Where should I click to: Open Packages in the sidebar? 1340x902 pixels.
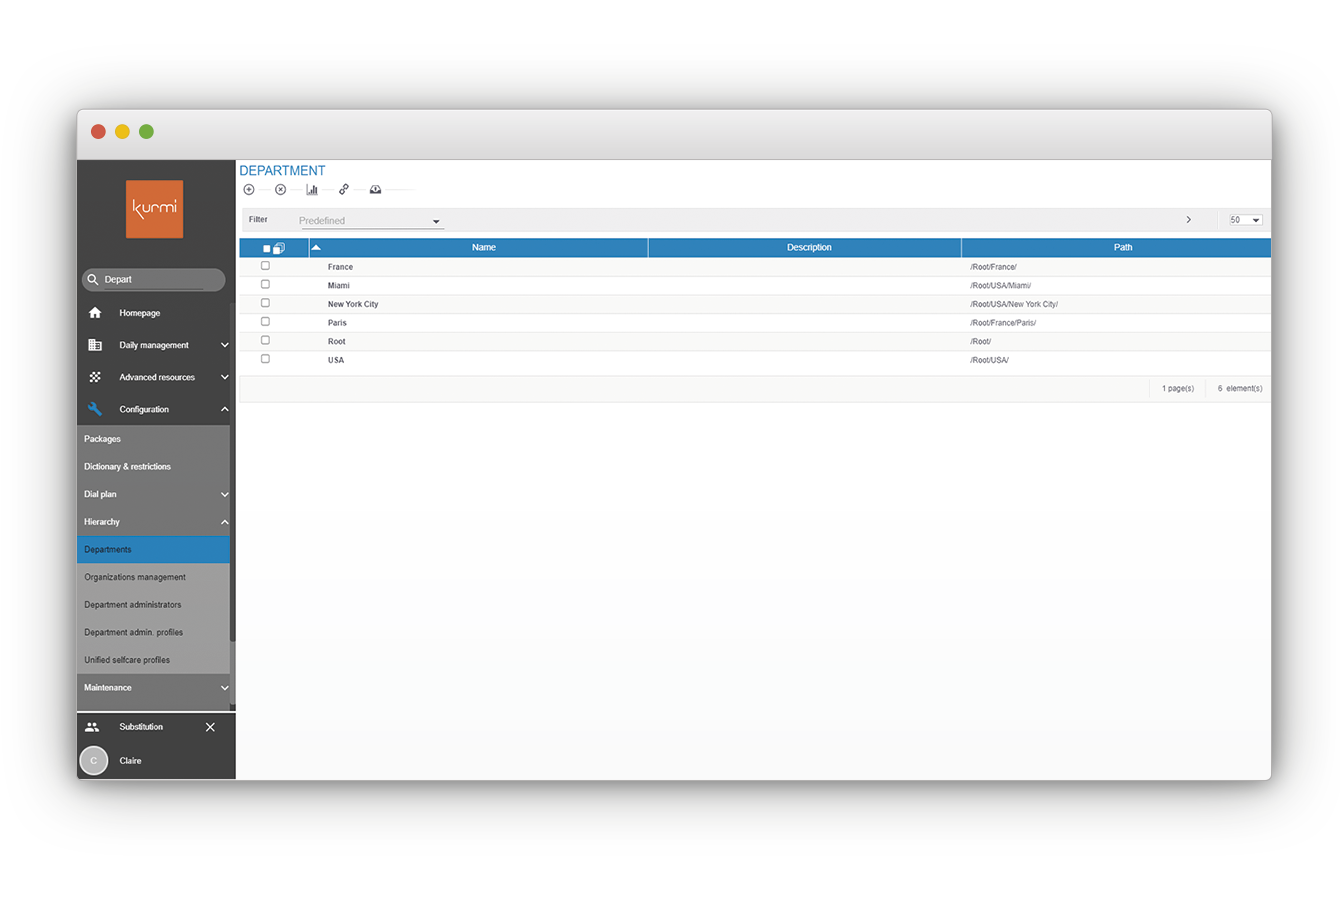click(x=153, y=439)
